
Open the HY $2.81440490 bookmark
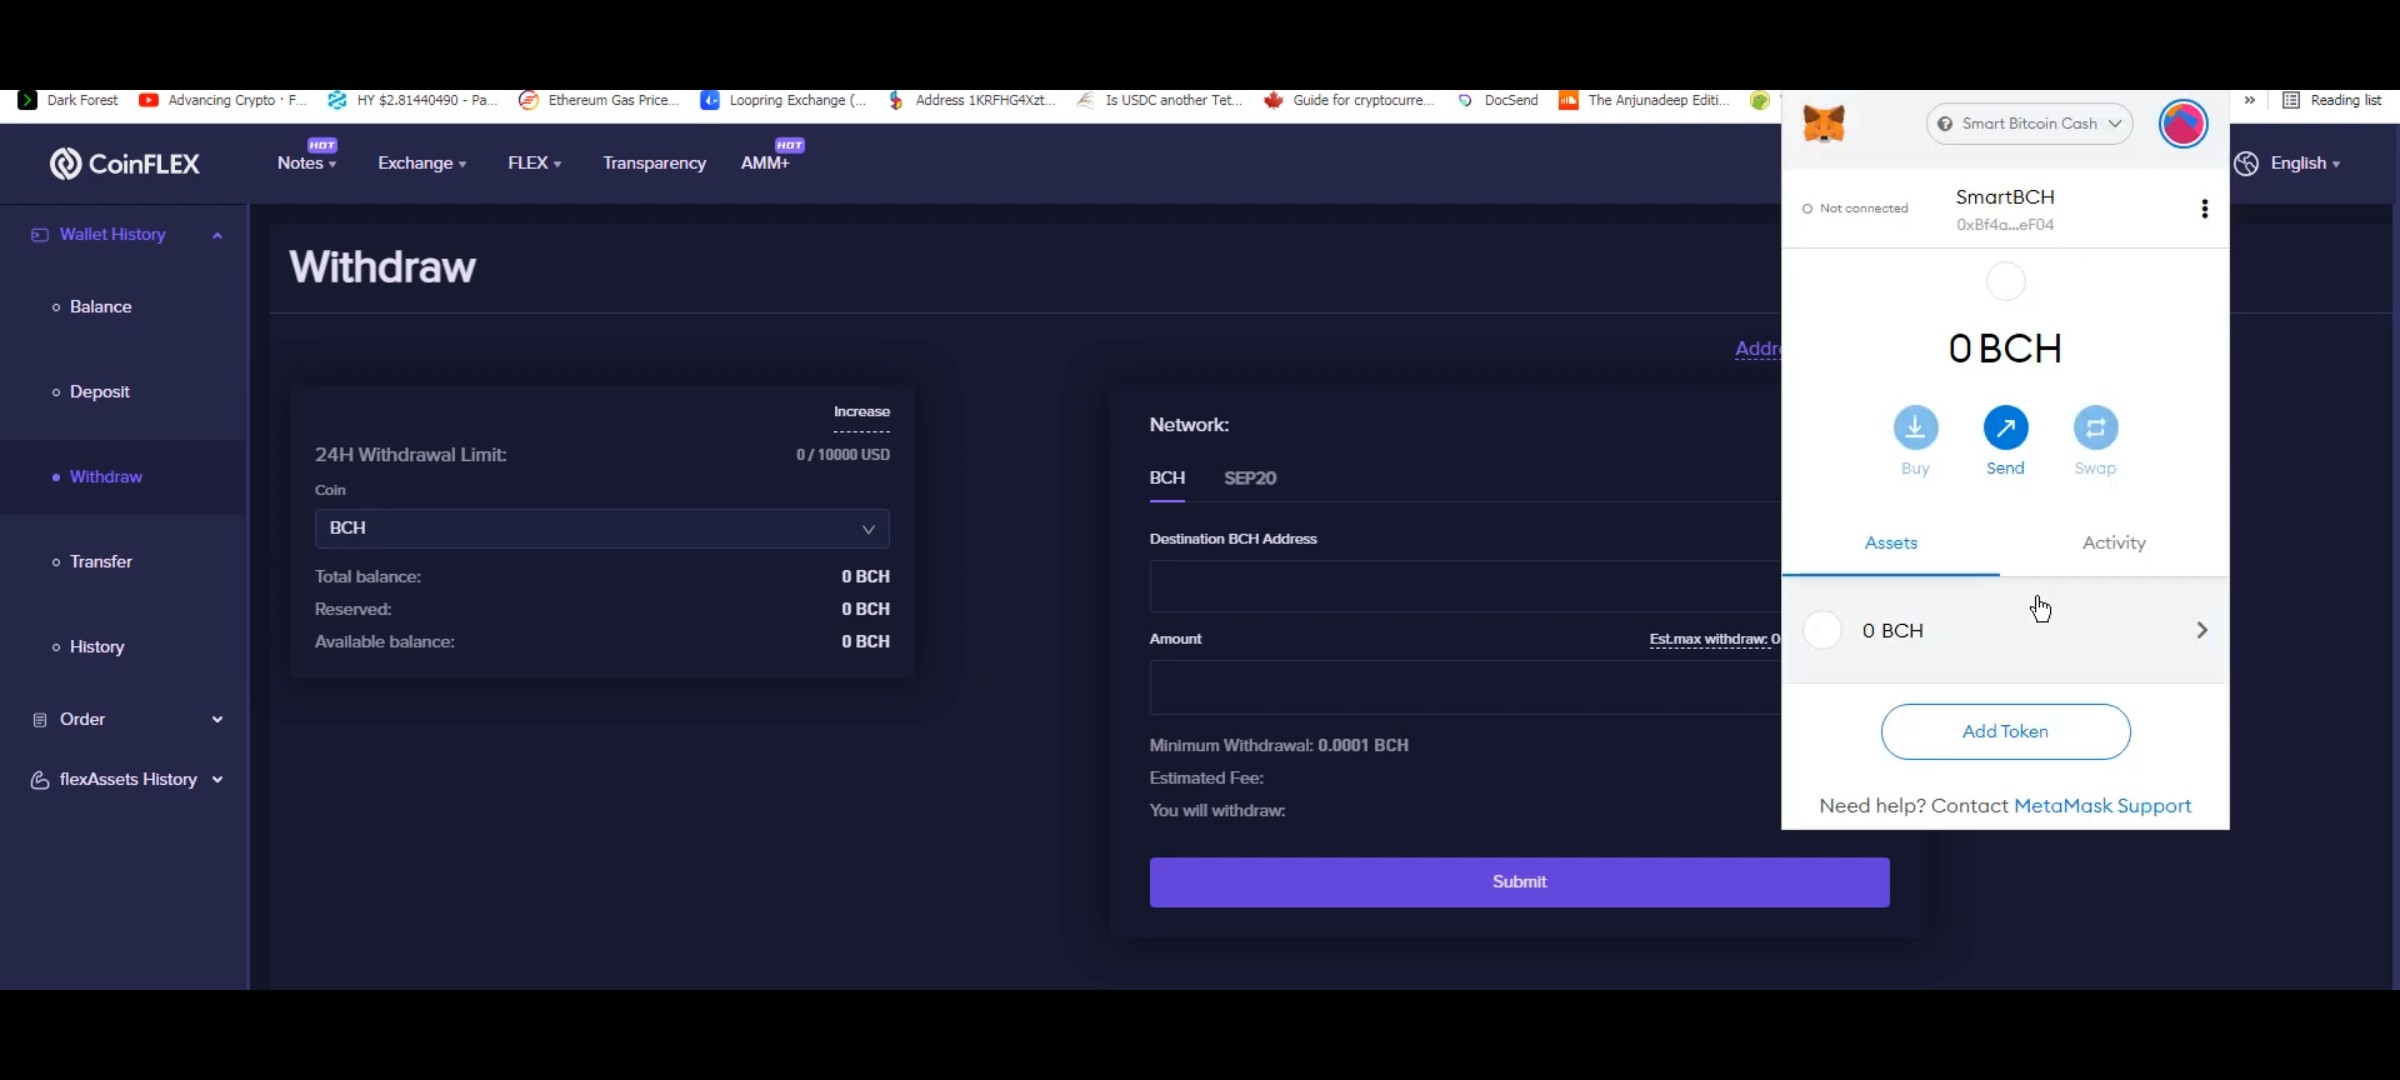pos(412,100)
